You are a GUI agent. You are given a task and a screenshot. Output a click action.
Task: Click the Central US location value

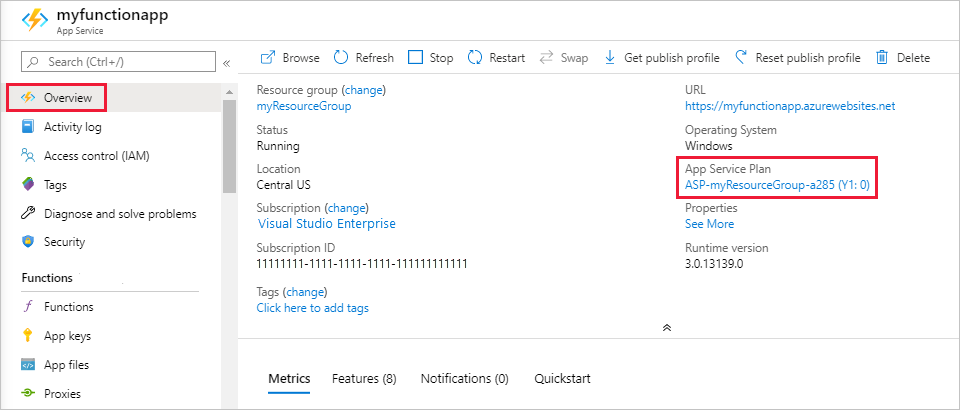tap(283, 185)
